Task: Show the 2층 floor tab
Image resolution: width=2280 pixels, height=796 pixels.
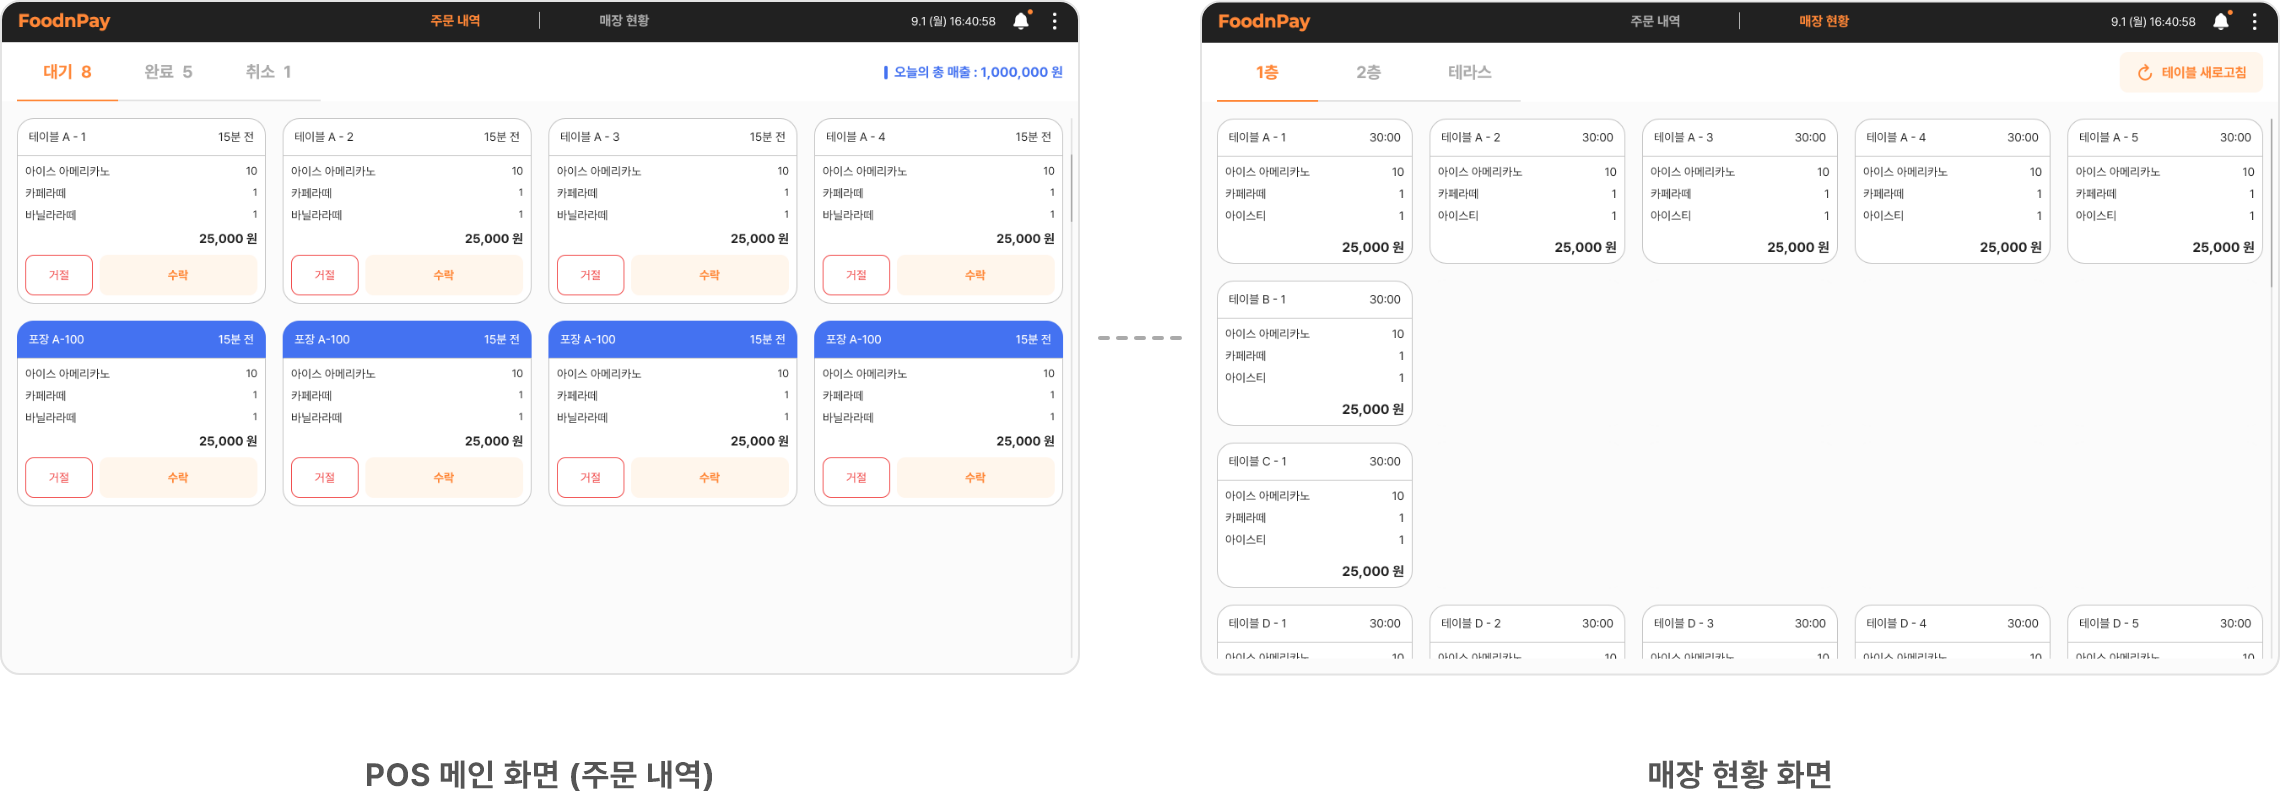Action: pyautogui.click(x=1368, y=72)
